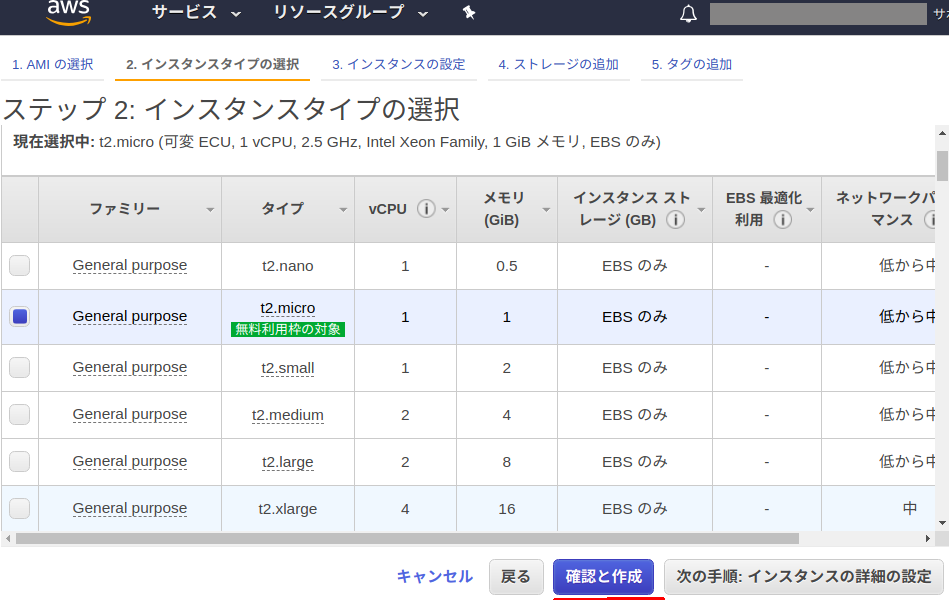The height and width of the screenshot is (600, 949).
Task: Click the AWS logo home icon
Action: pos(68,13)
